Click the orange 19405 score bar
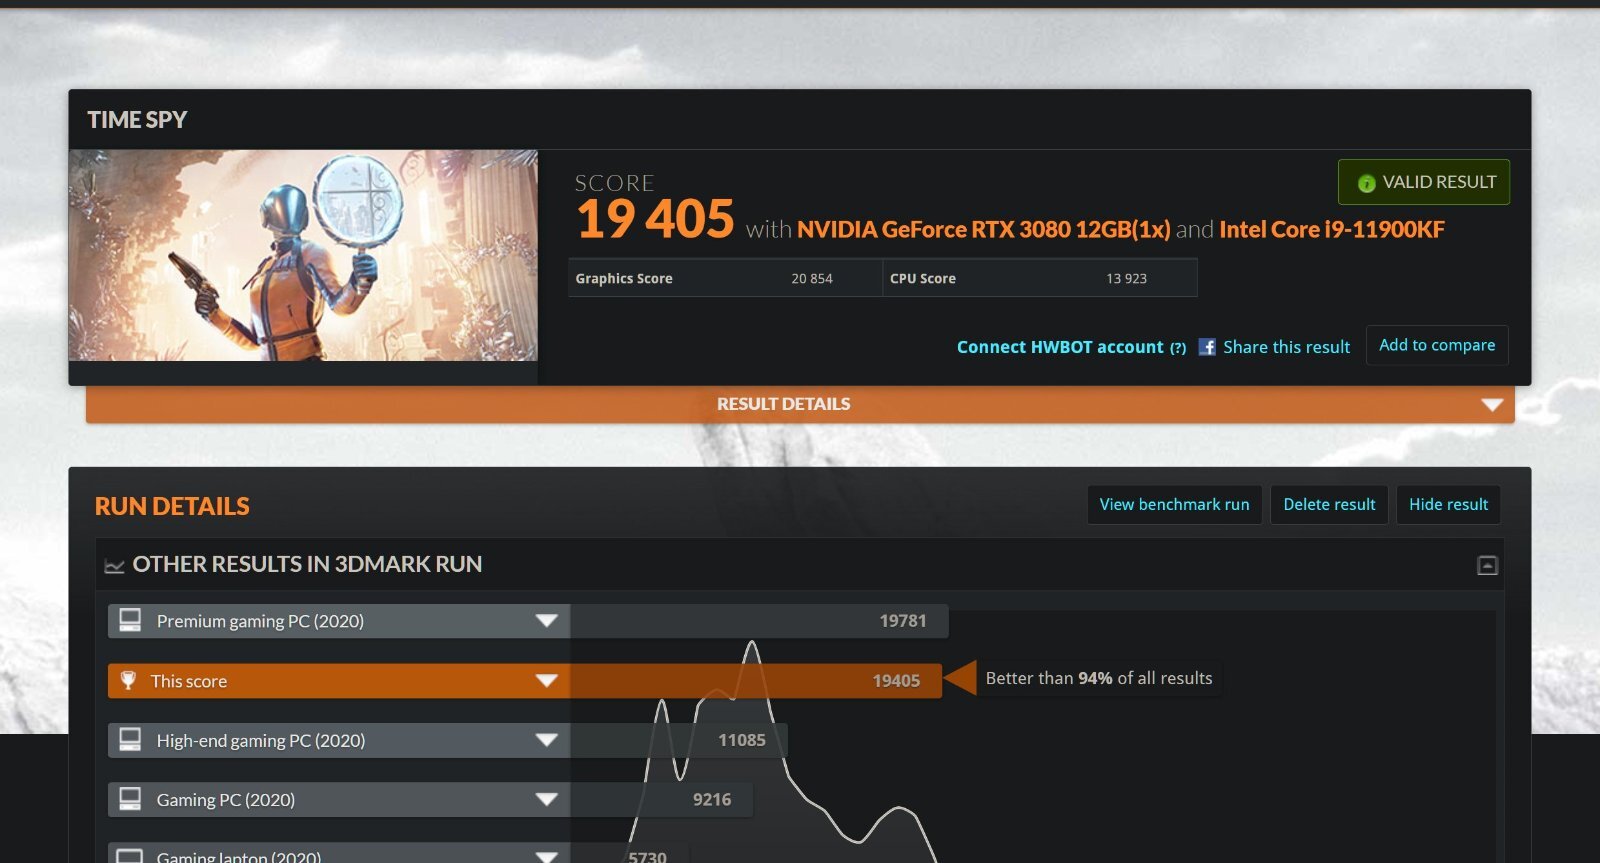This screenshot has height=863, width=1600. click(756, 681)
